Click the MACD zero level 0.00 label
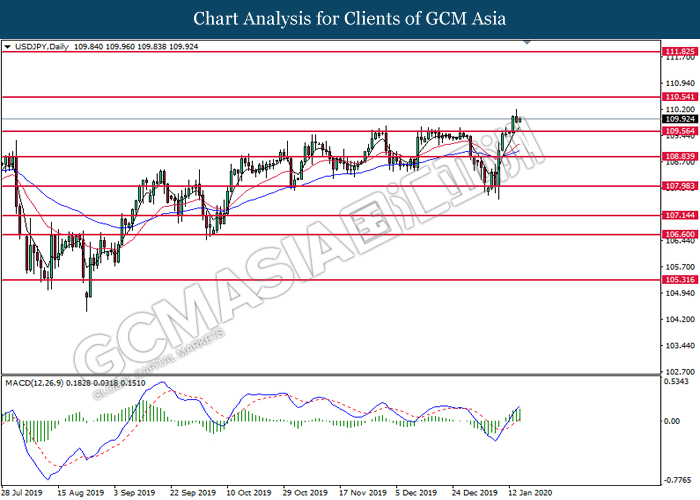Viewport: 700px width, 500px height. coord(672,421)
